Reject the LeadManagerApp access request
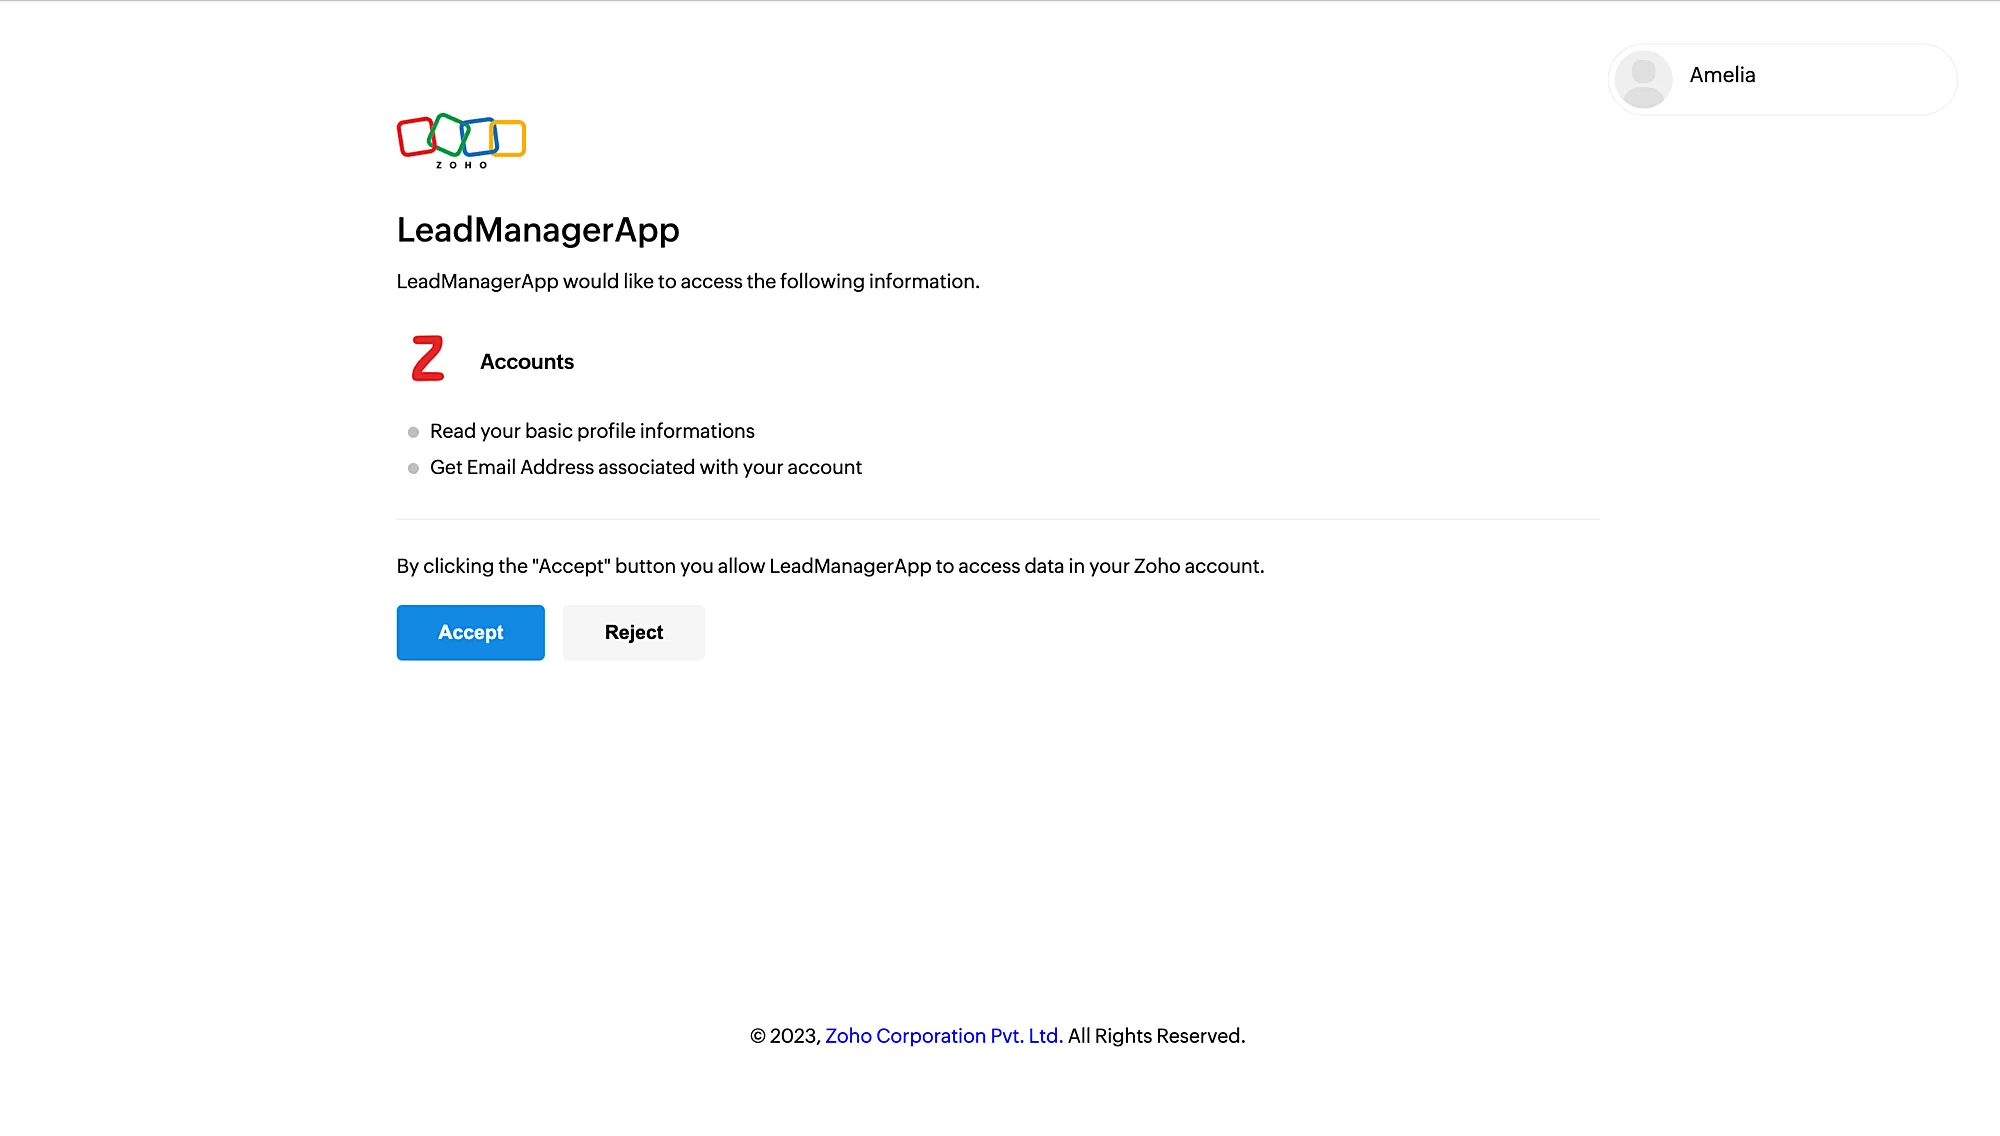The image size is (2000, 1136). (x=634, y=632)
